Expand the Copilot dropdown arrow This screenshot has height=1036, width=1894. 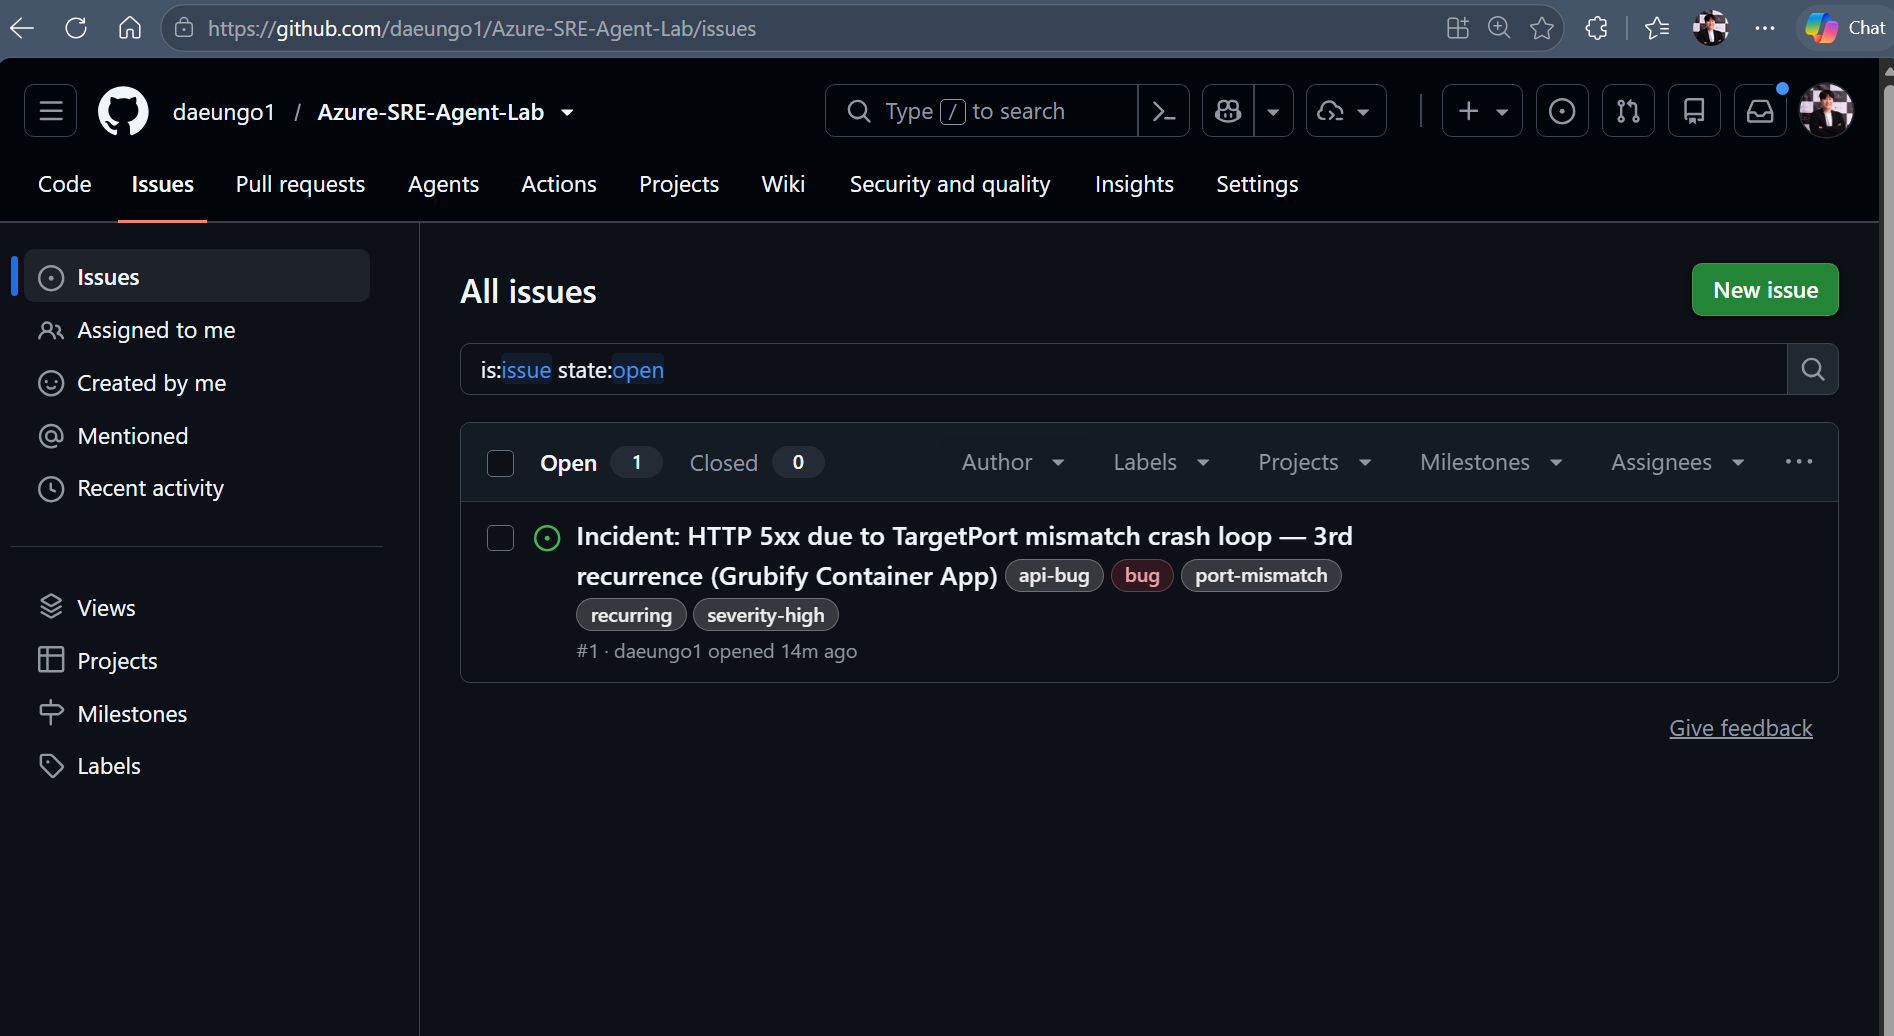pos(1273,111)
